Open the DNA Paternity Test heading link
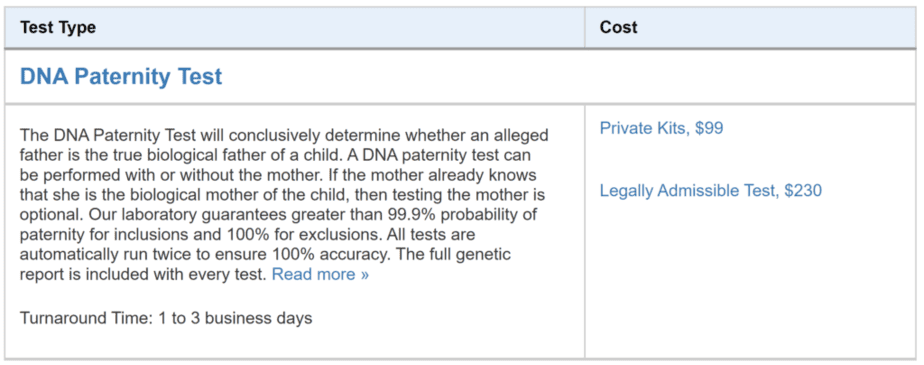Screen dimensions: 924x365 click(x=121, y=77)
